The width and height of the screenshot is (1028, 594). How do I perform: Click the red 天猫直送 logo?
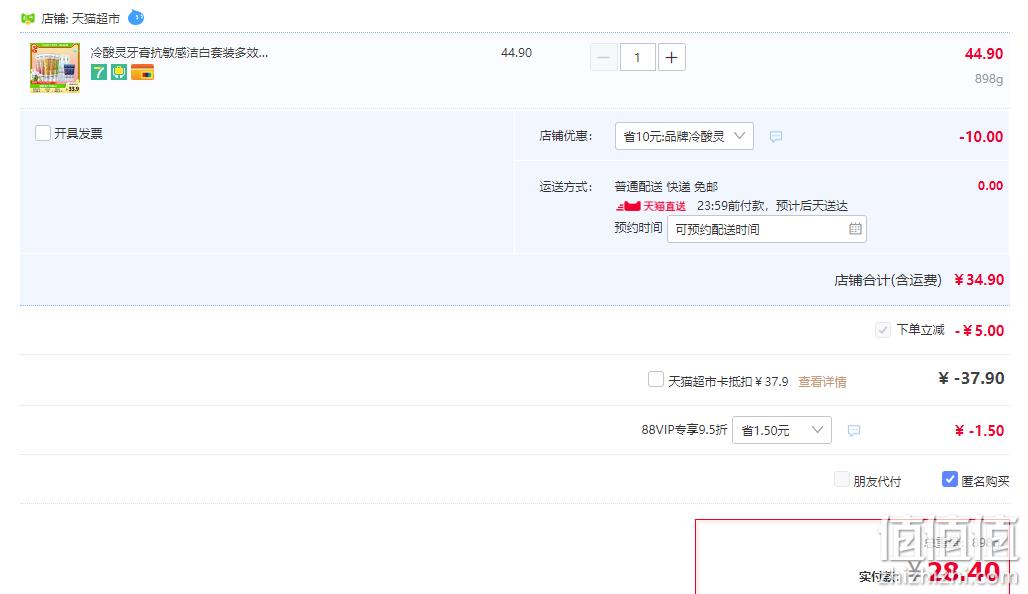click(x=651, y=206)
